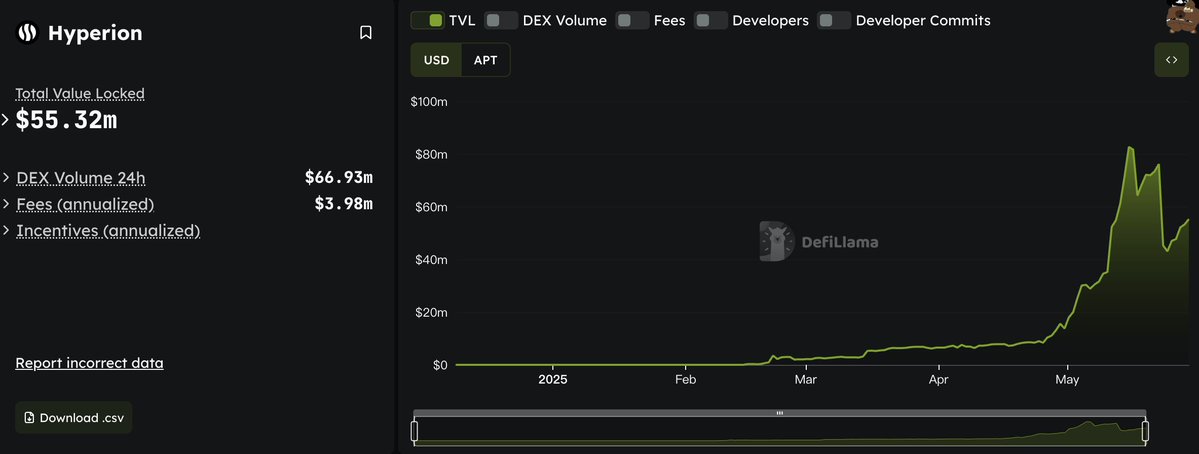
Task: Click the May label on the time axis
Action: (x=1066, y=379)
